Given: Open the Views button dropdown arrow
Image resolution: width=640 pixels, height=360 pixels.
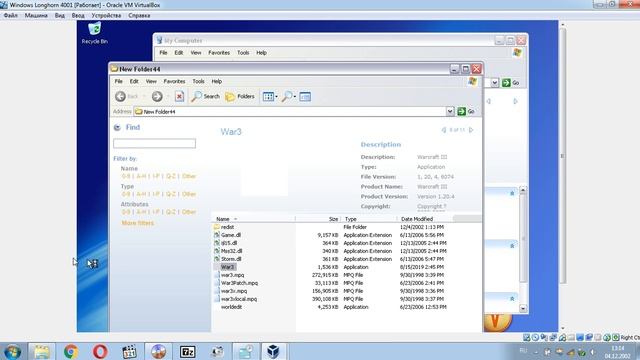Looking at the screenshot, I should 276,97.
